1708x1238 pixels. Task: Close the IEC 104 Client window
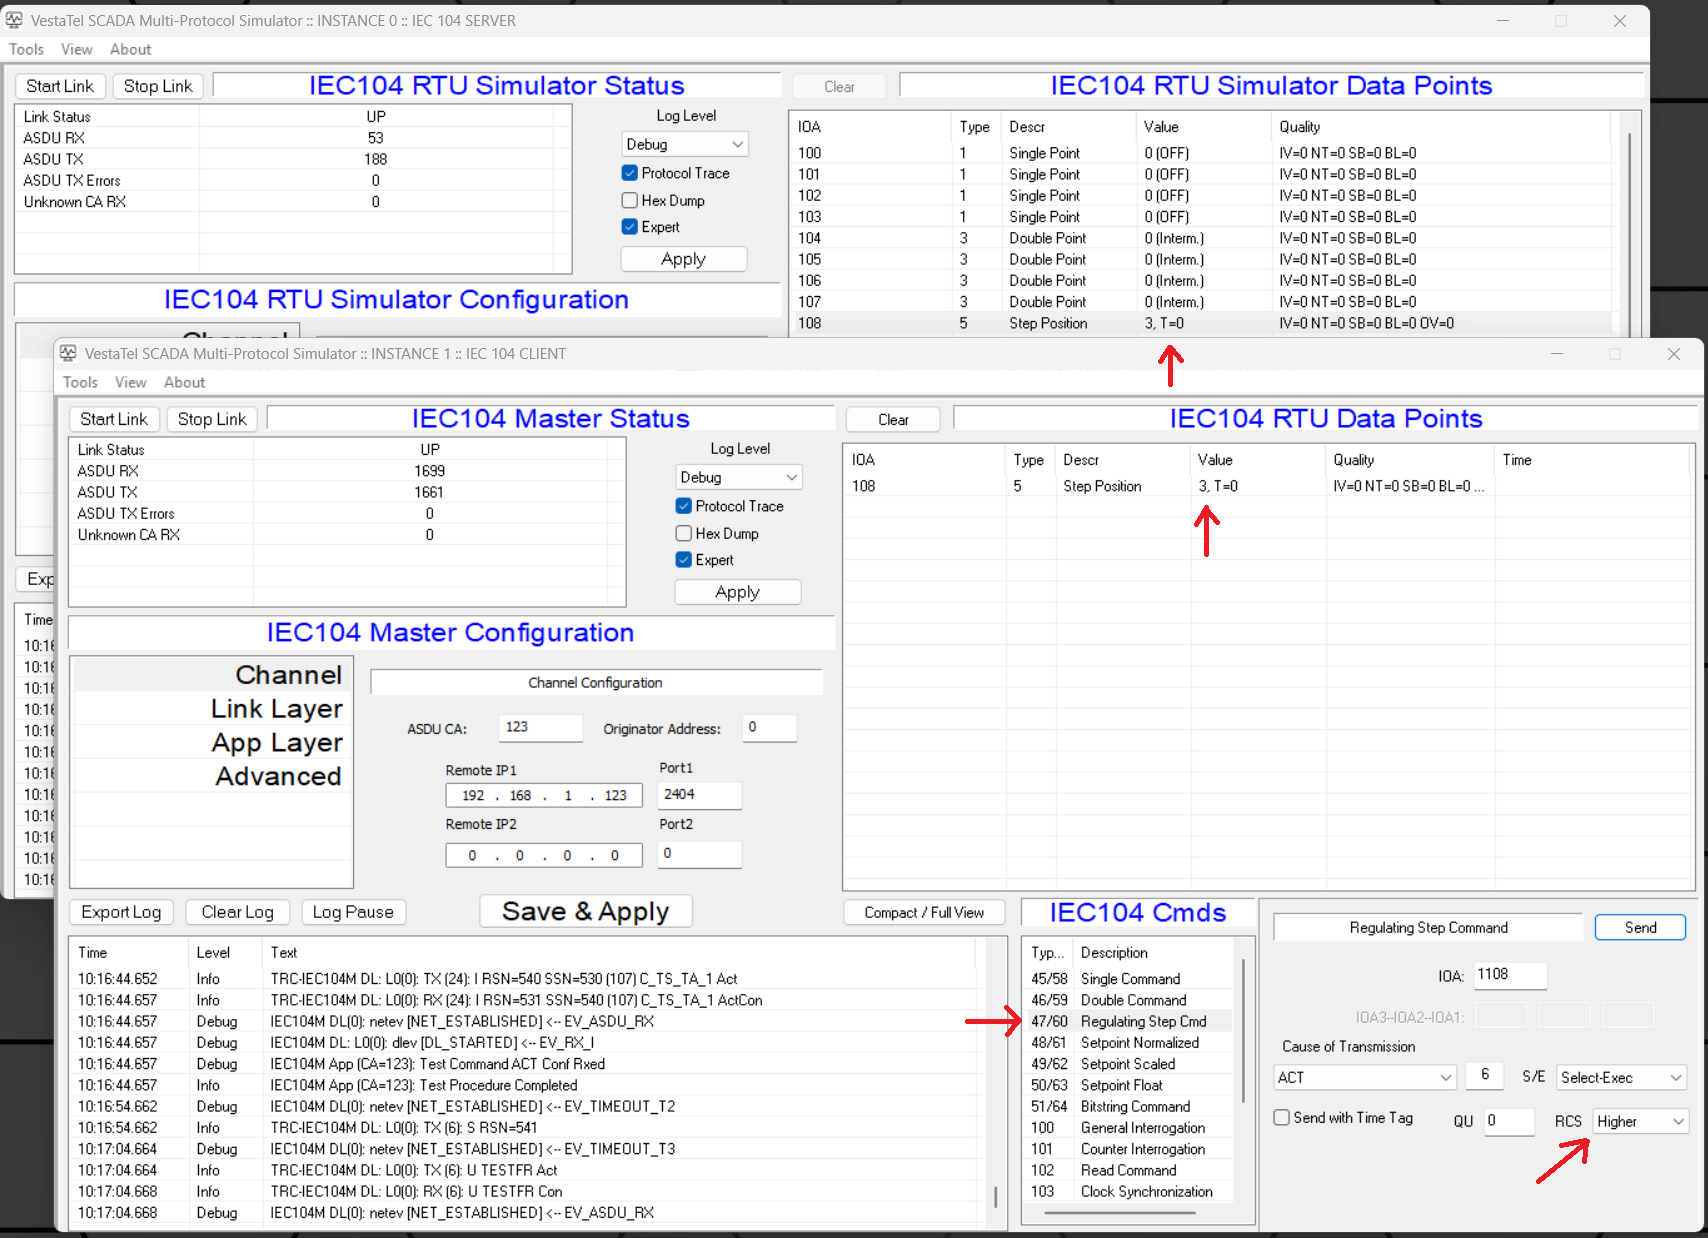tap(1673, 354)
